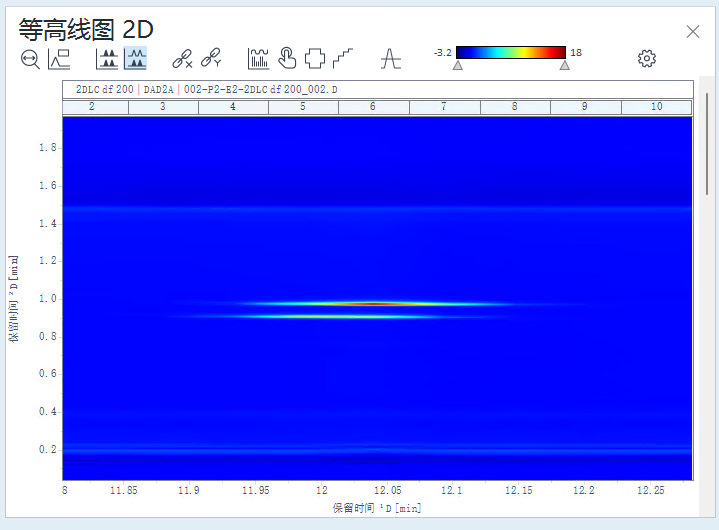Select cut segment 10 in header
Image resolution: width=719 pixels, height=530 pixels.
coord(657,107)
